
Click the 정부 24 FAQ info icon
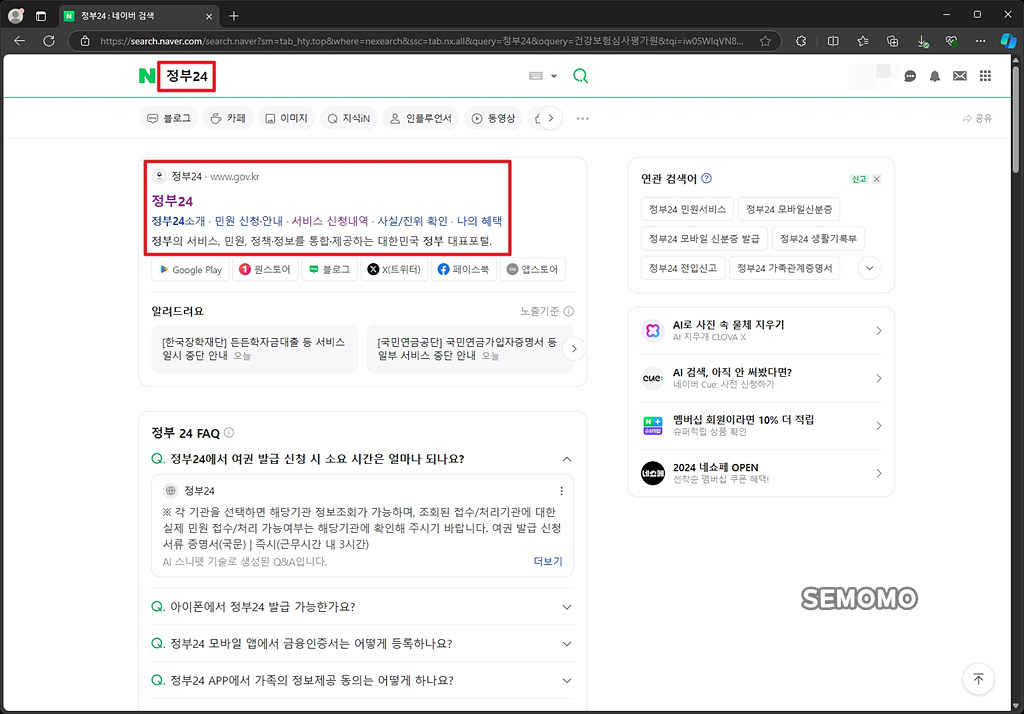coord(229,432)
